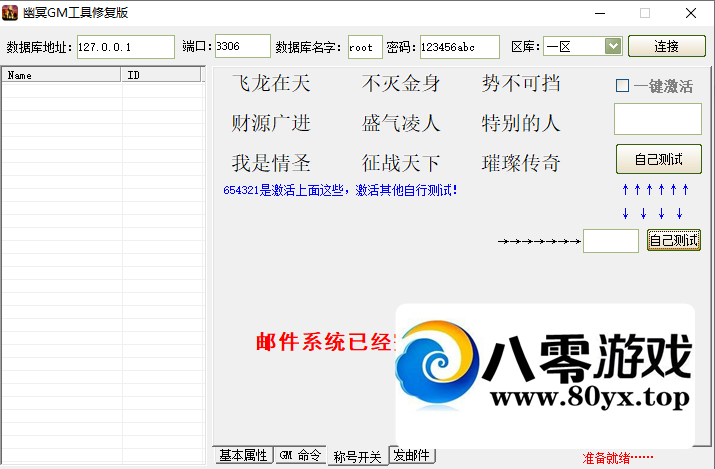
Task: Click the input box after right arrows
Action: coord(610,241)
